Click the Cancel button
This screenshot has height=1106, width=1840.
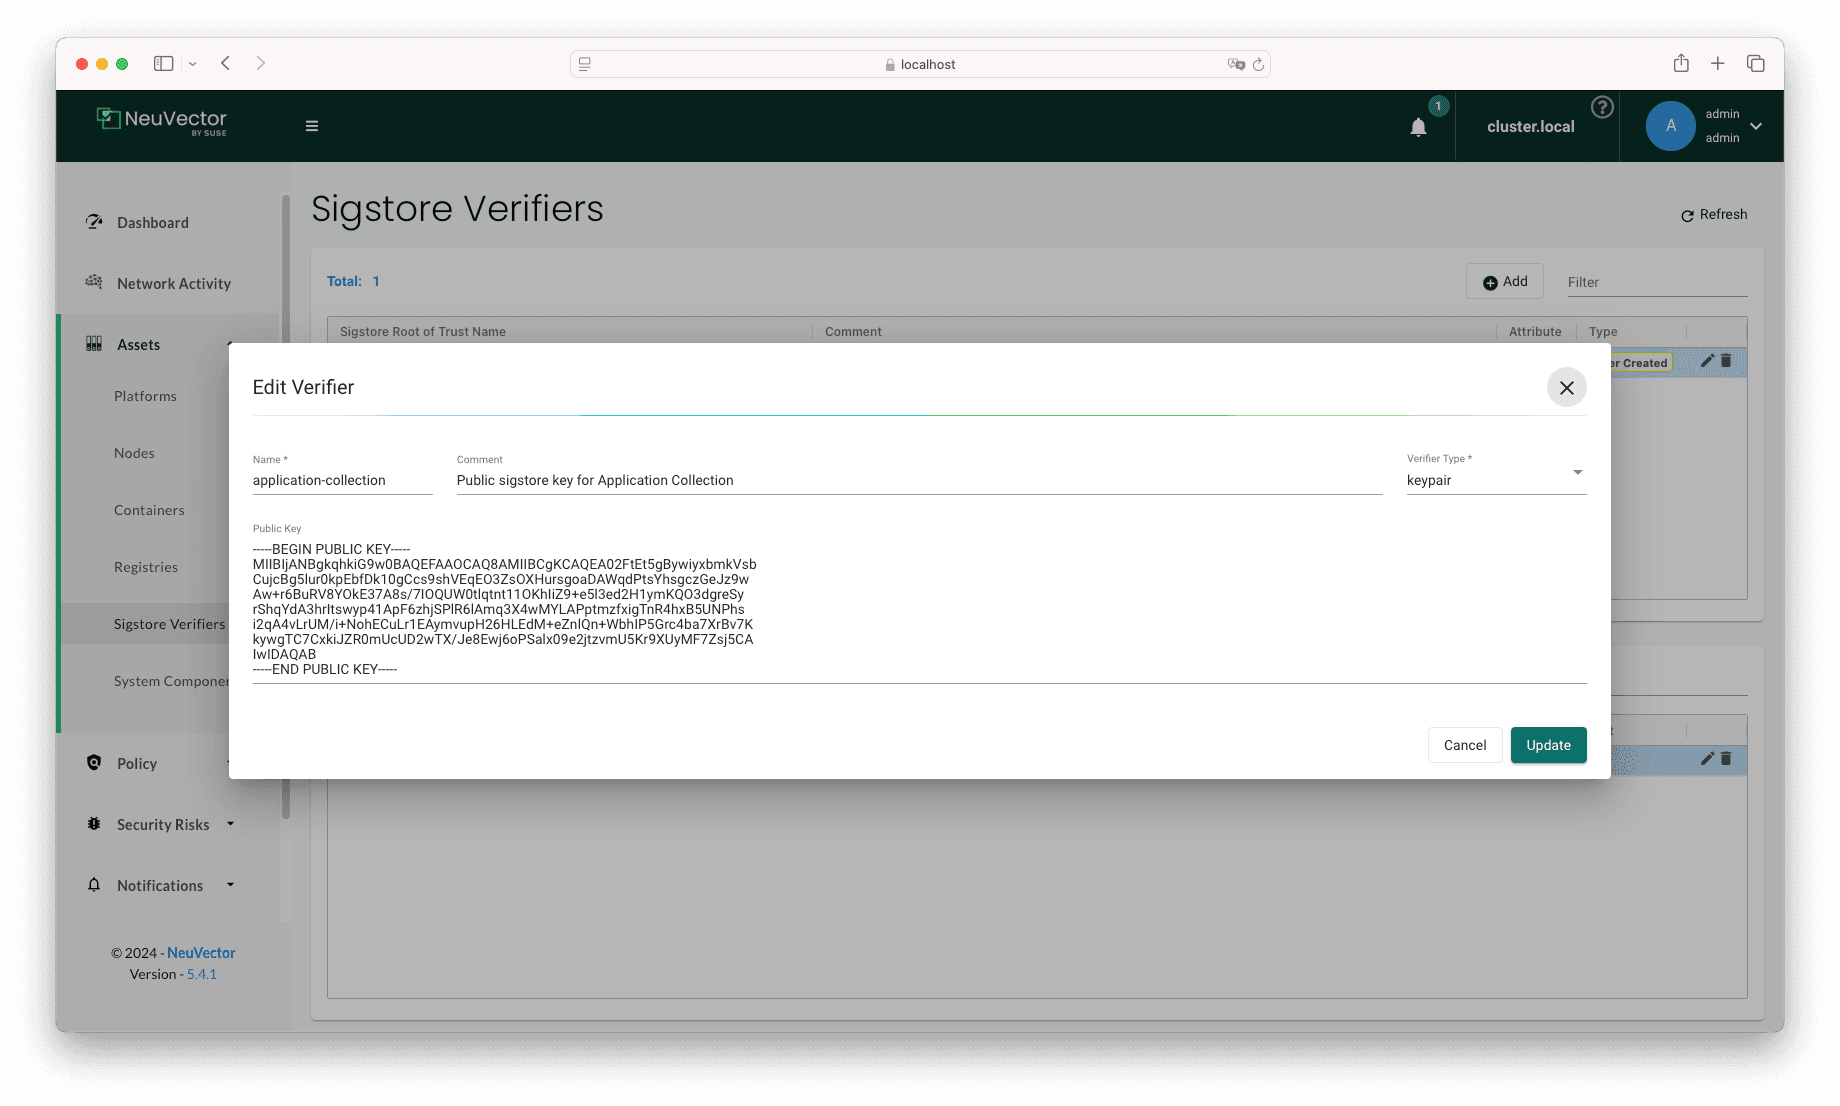point(1464,745)
